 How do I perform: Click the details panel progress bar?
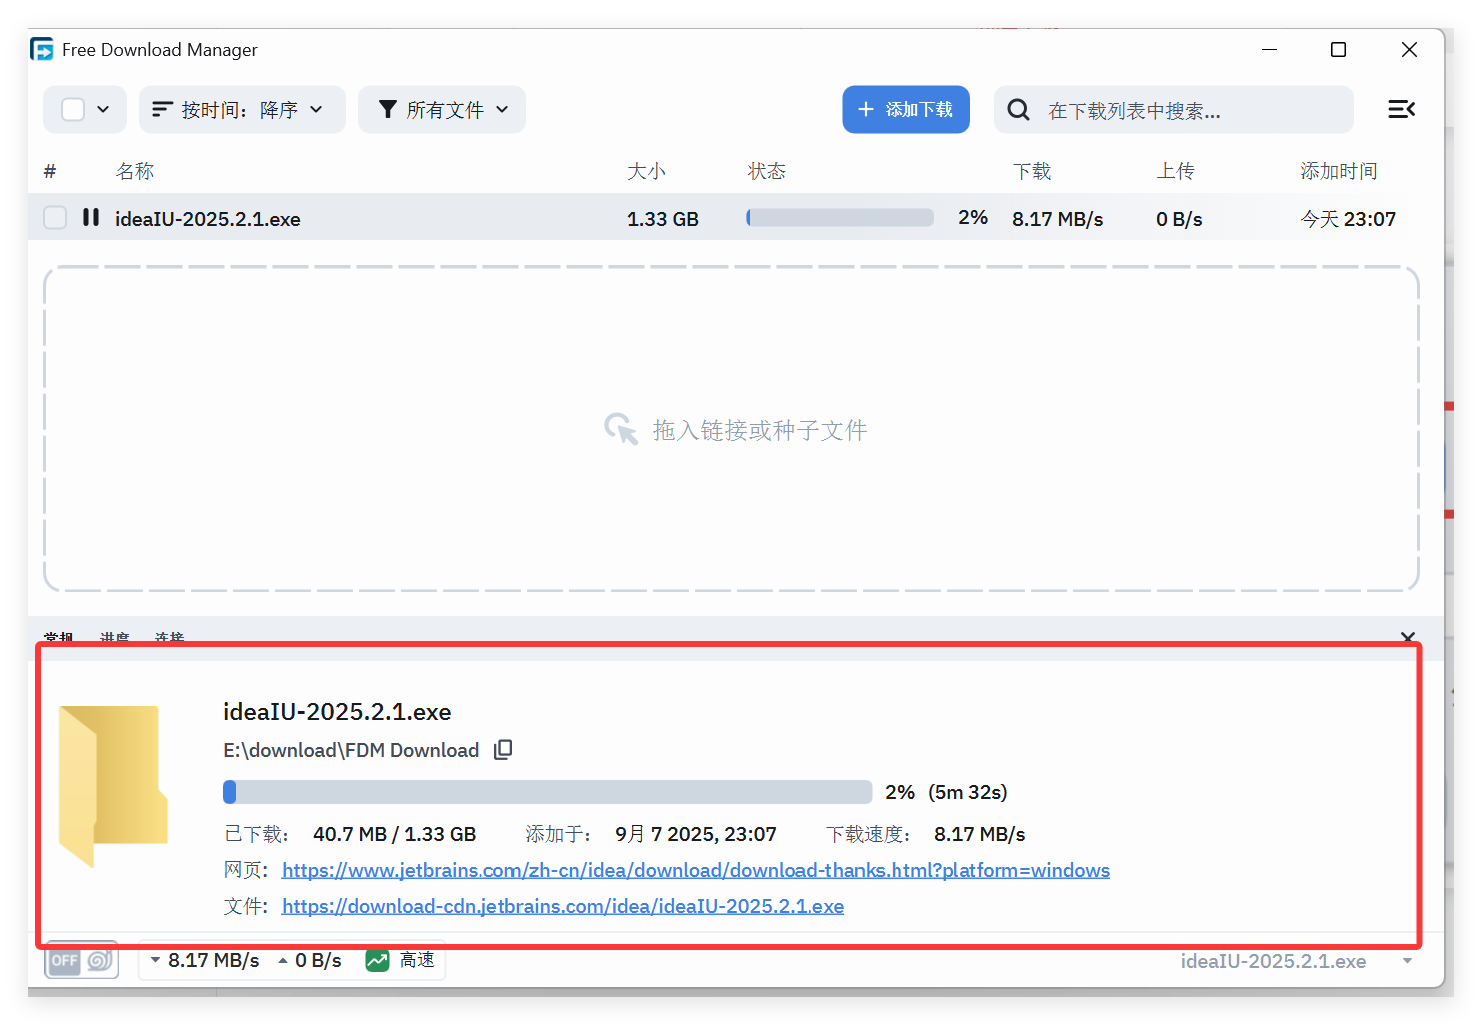(x=548, y=792)
